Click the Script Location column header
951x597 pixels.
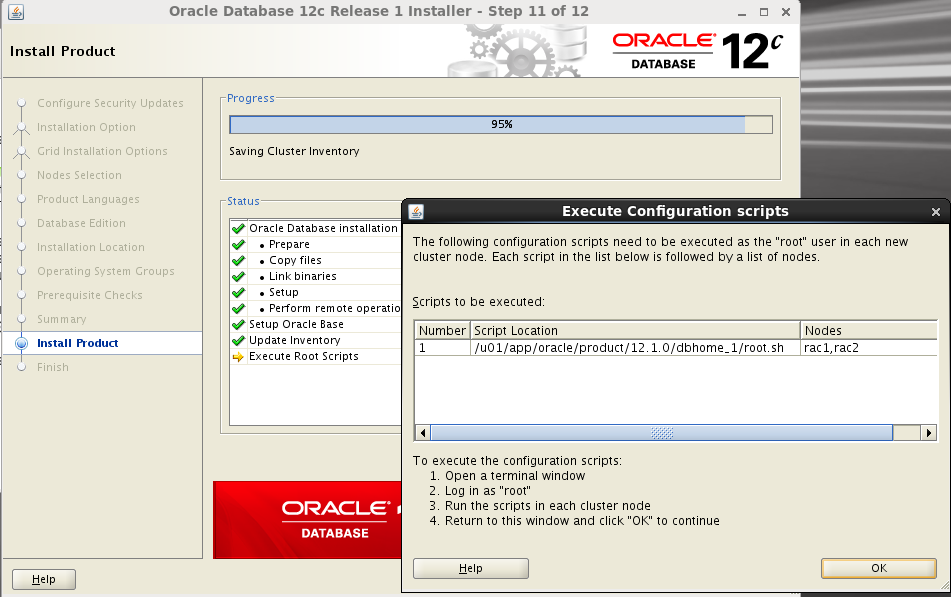click(635, 331)
